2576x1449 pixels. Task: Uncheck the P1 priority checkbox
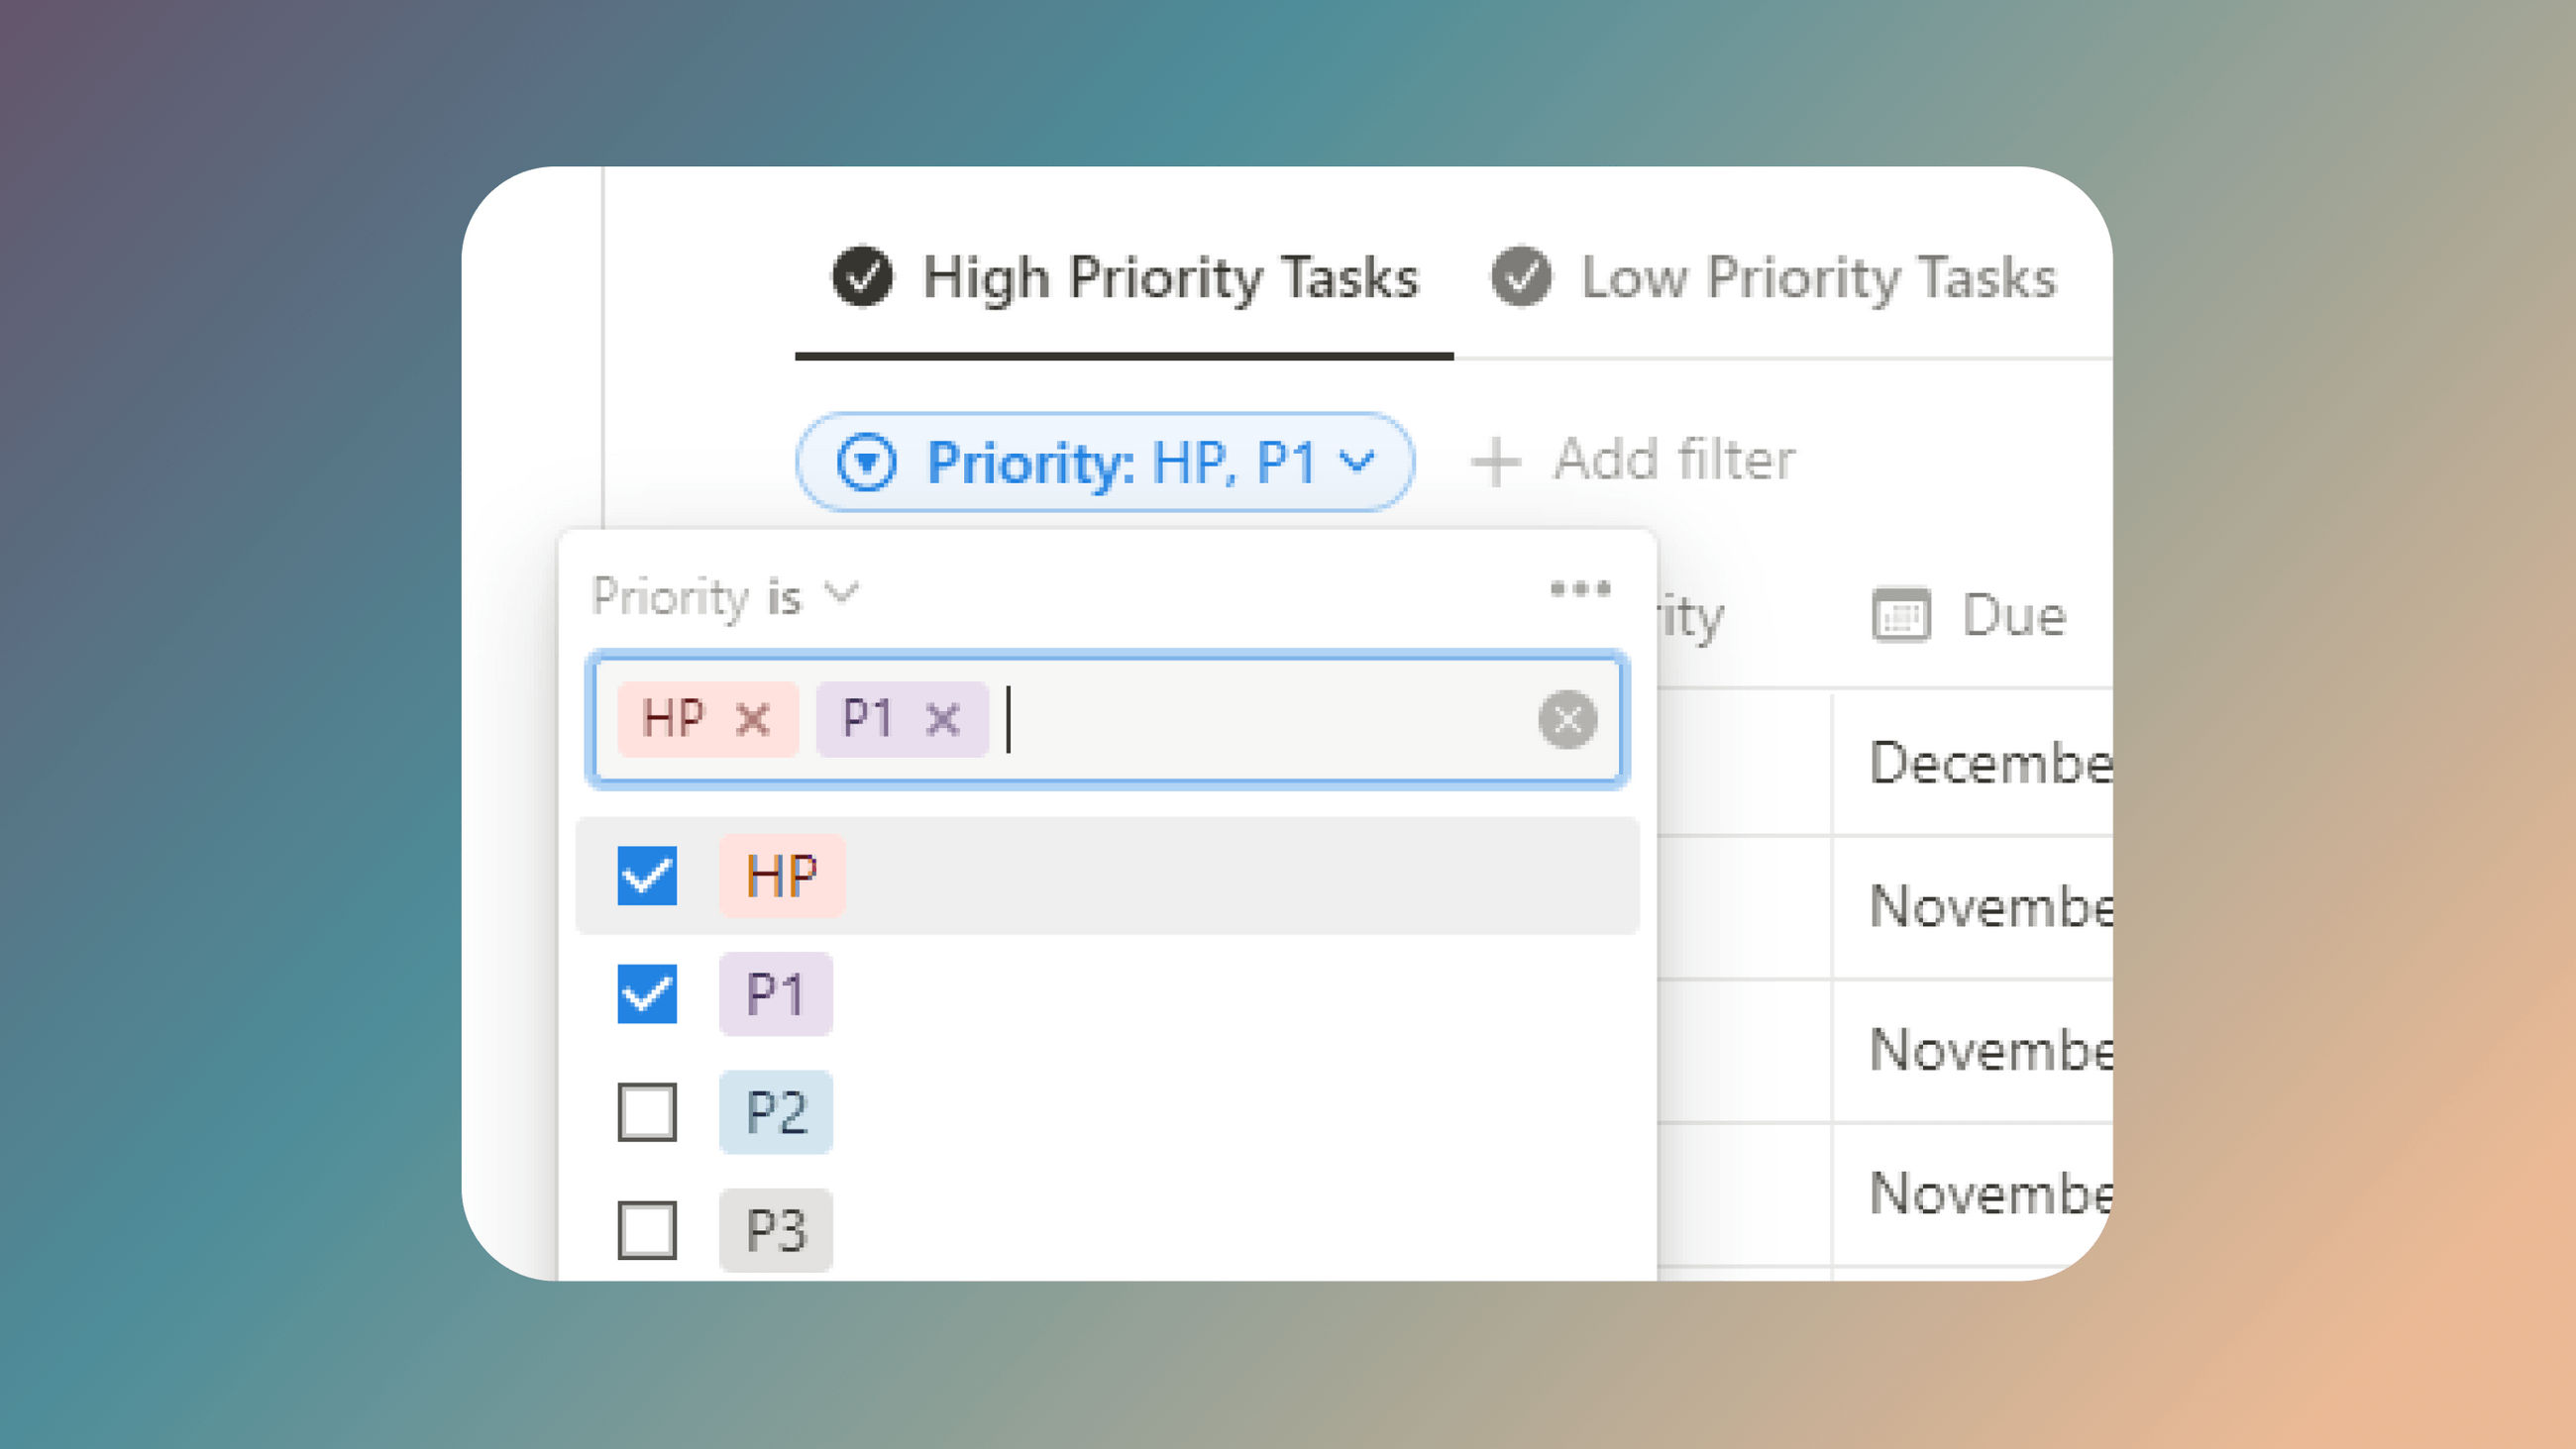click(x=647, y=993)
